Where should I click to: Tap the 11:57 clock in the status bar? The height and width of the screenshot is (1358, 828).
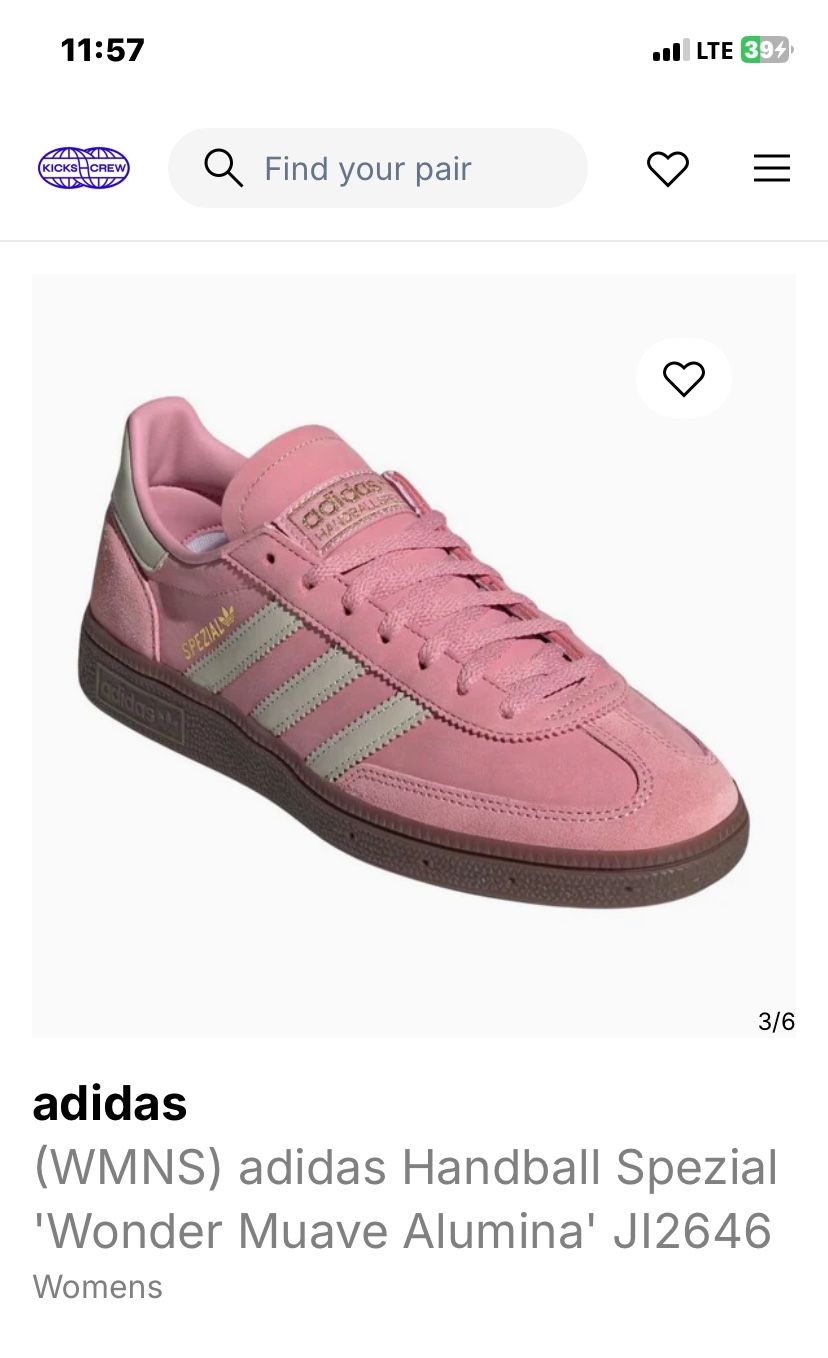(103, 50)
